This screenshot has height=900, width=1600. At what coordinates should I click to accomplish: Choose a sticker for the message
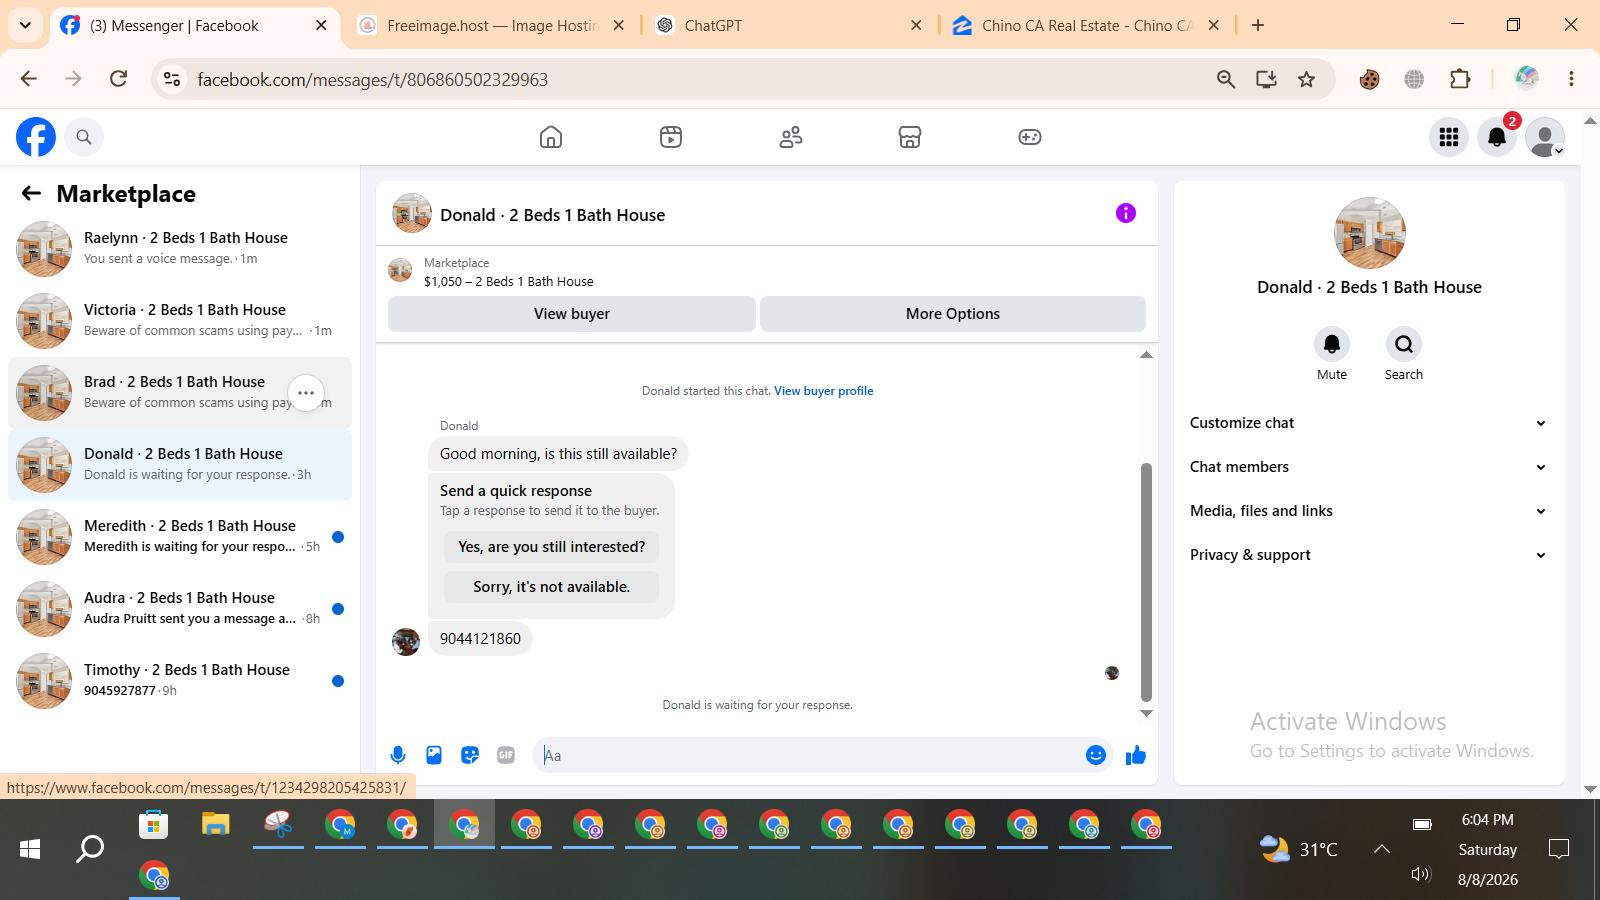[470, 755]
